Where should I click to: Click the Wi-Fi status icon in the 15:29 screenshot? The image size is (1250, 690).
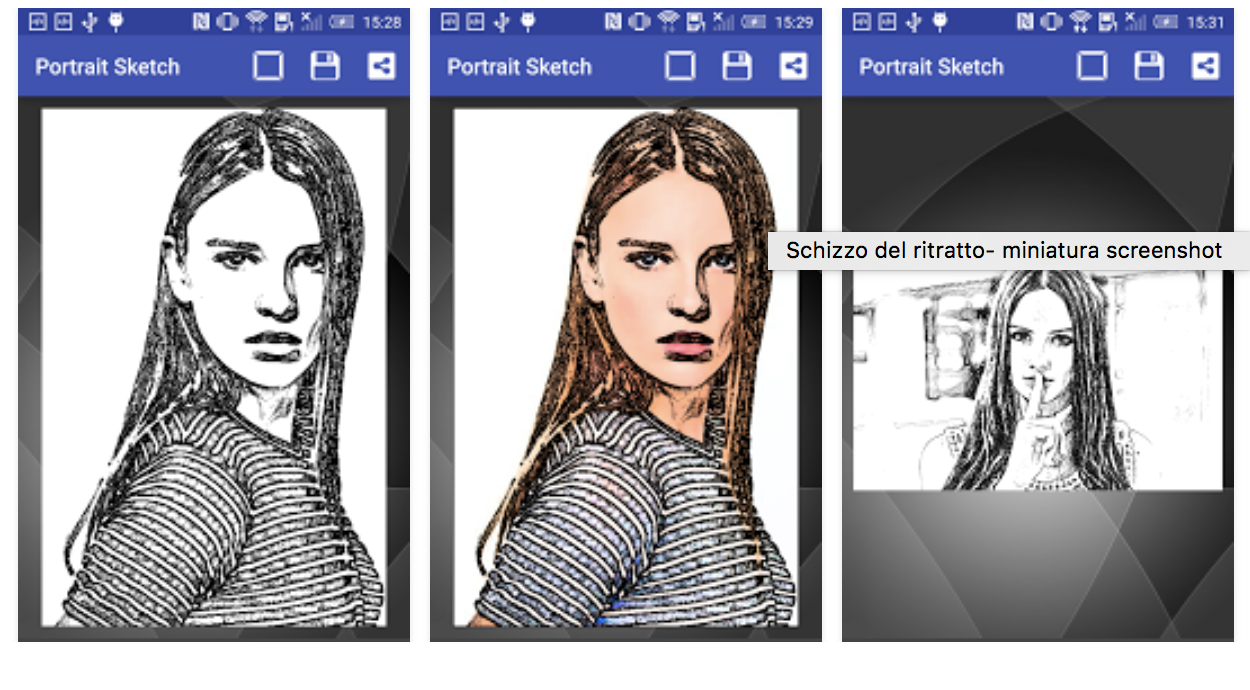[x=668, y=22]
